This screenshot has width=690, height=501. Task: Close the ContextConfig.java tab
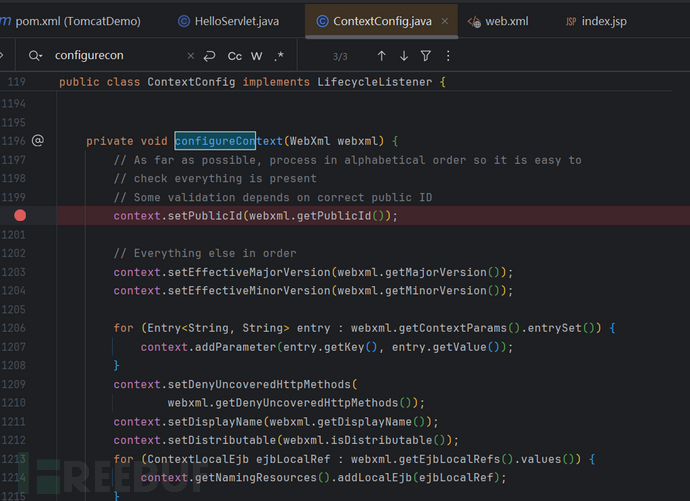(x=444, y=21)
